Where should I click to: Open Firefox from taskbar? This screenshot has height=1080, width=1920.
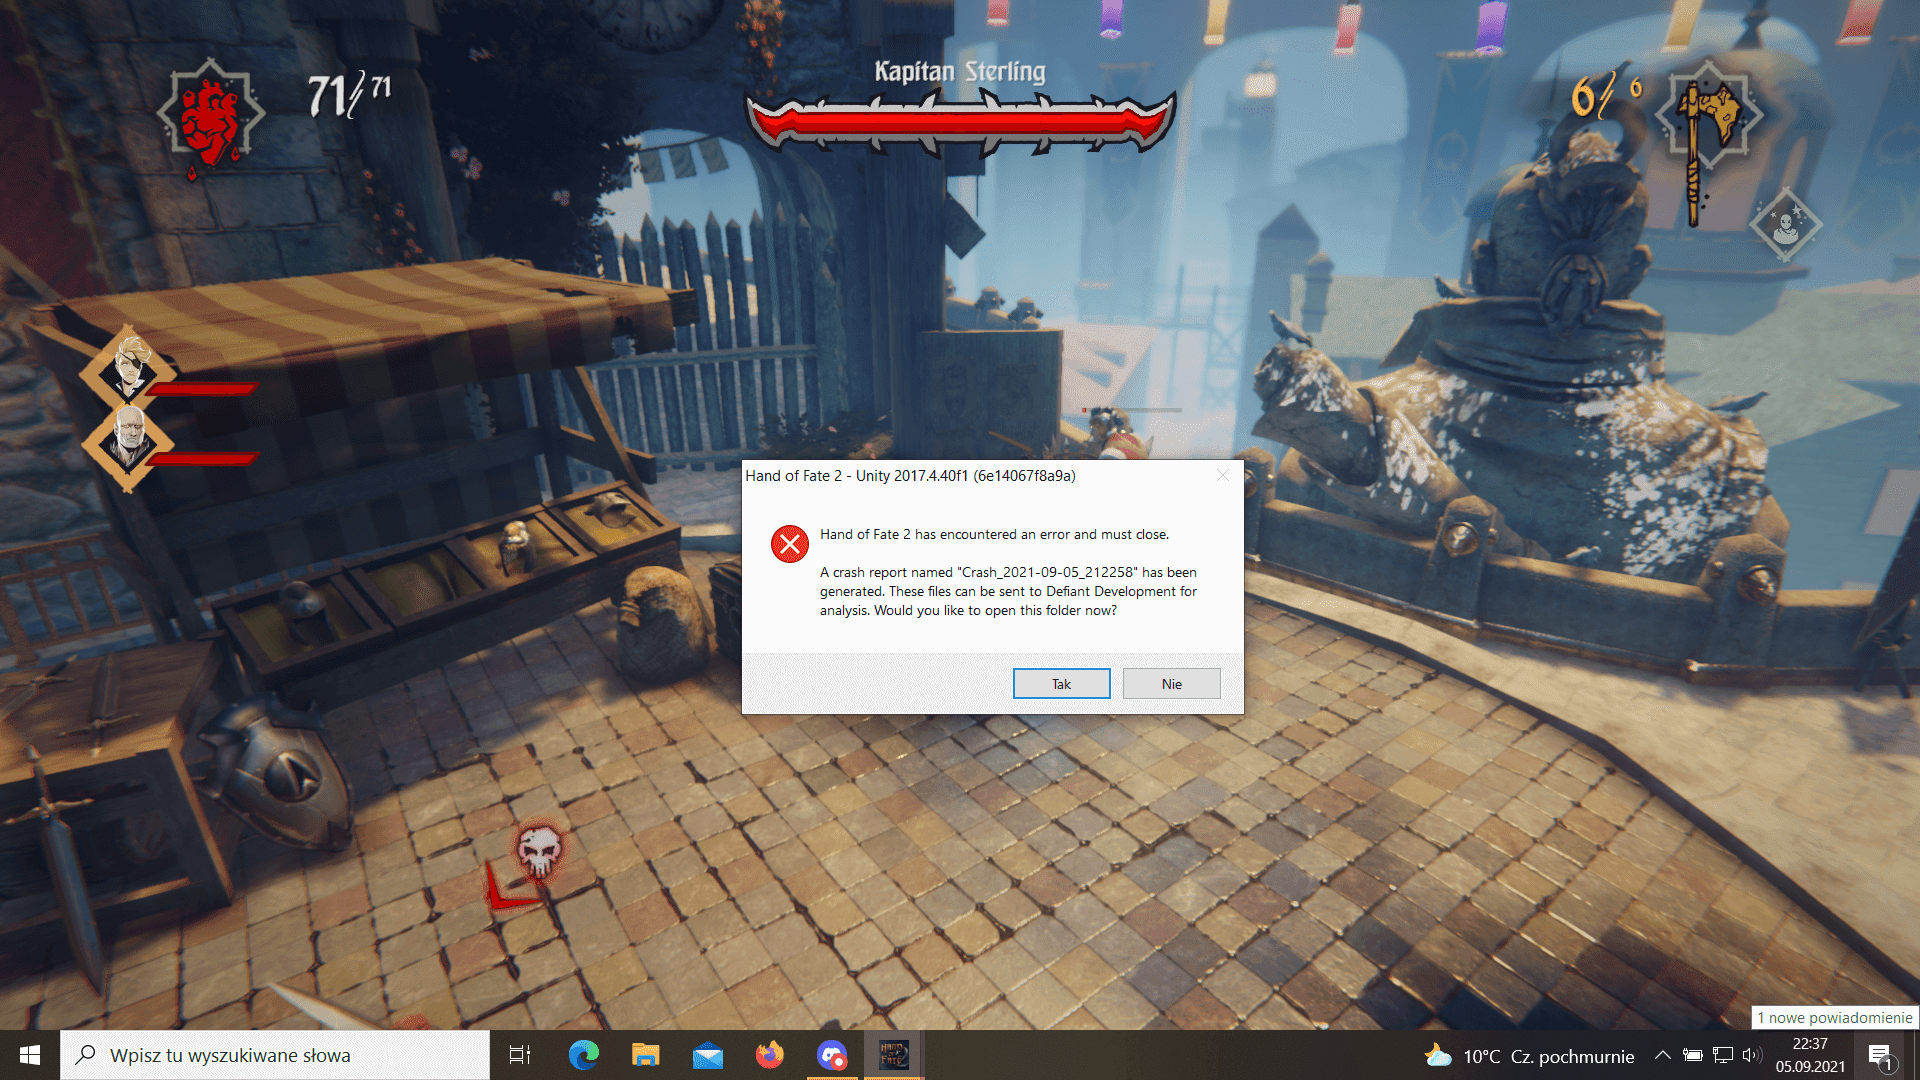click(x=770, y=1055)
